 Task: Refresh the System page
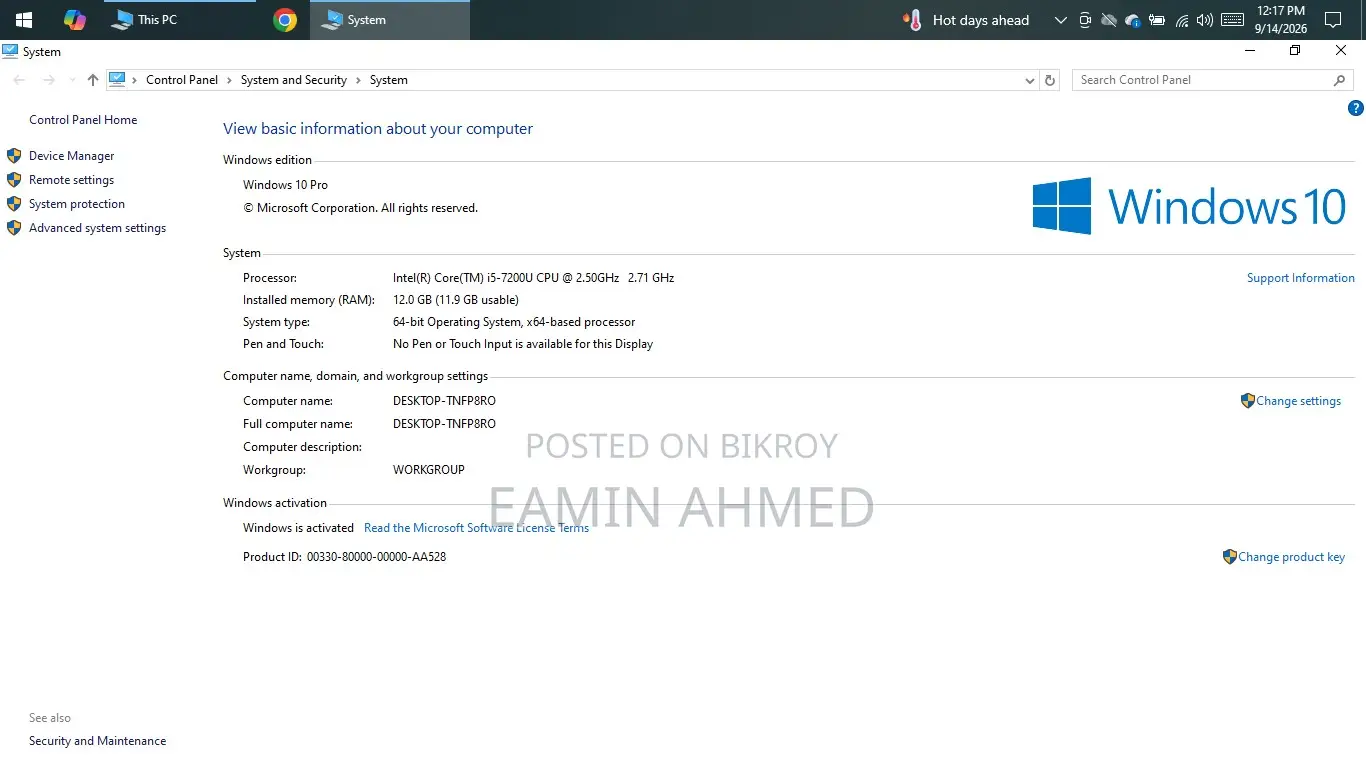(x=1049, y=80)
